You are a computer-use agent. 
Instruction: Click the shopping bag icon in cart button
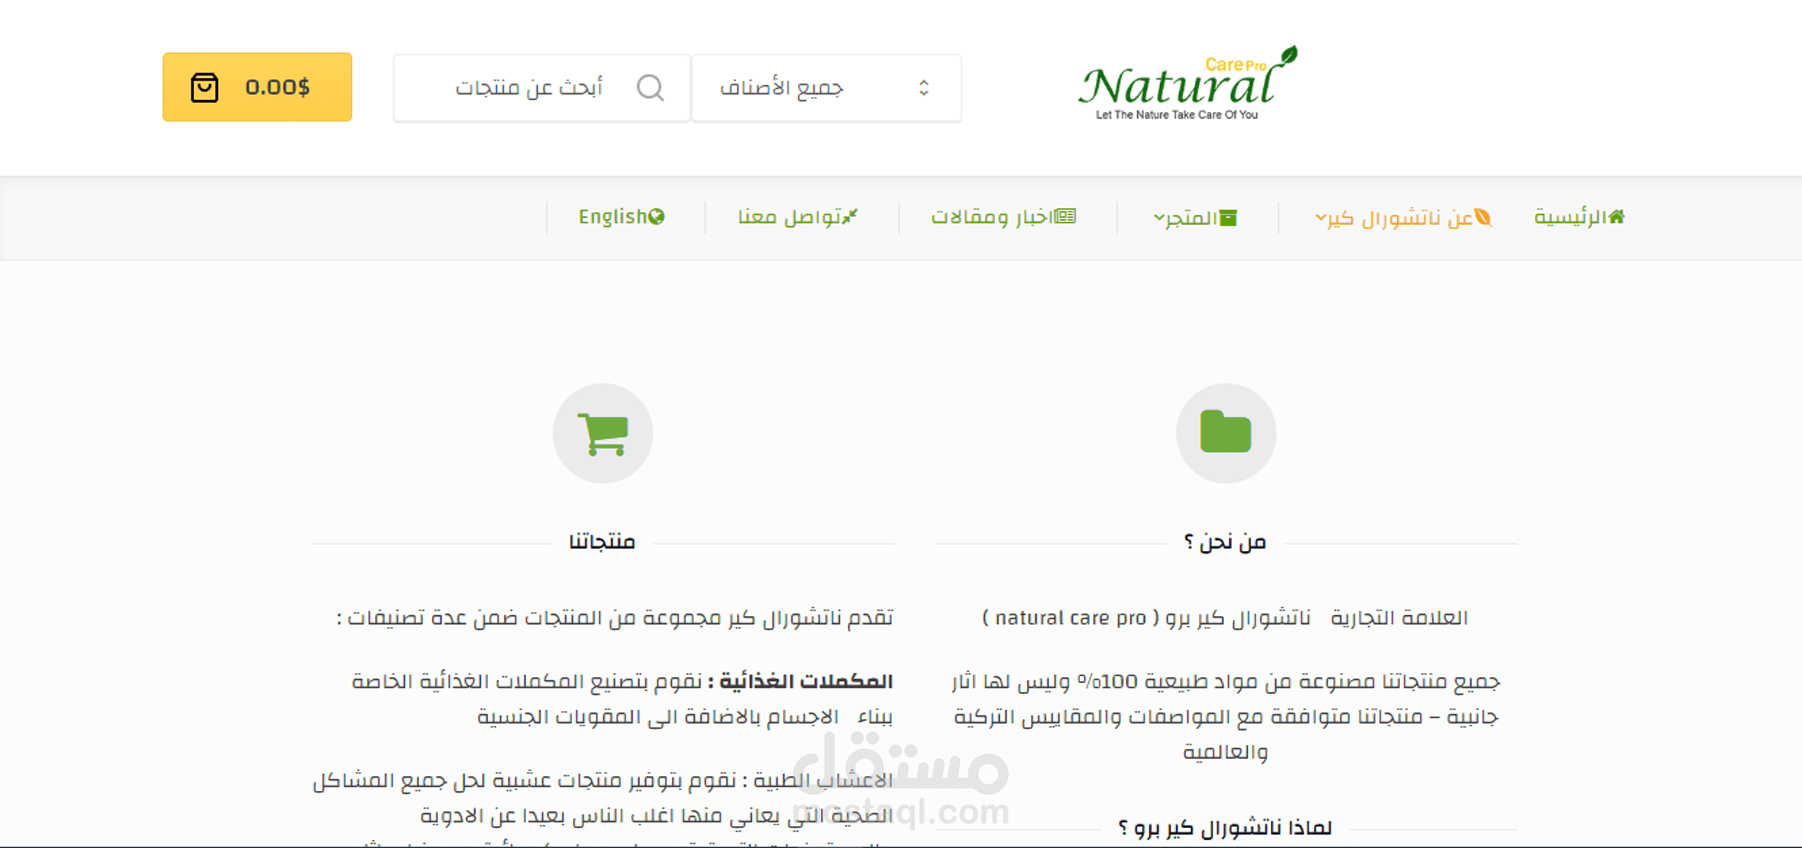coord(205,87)
